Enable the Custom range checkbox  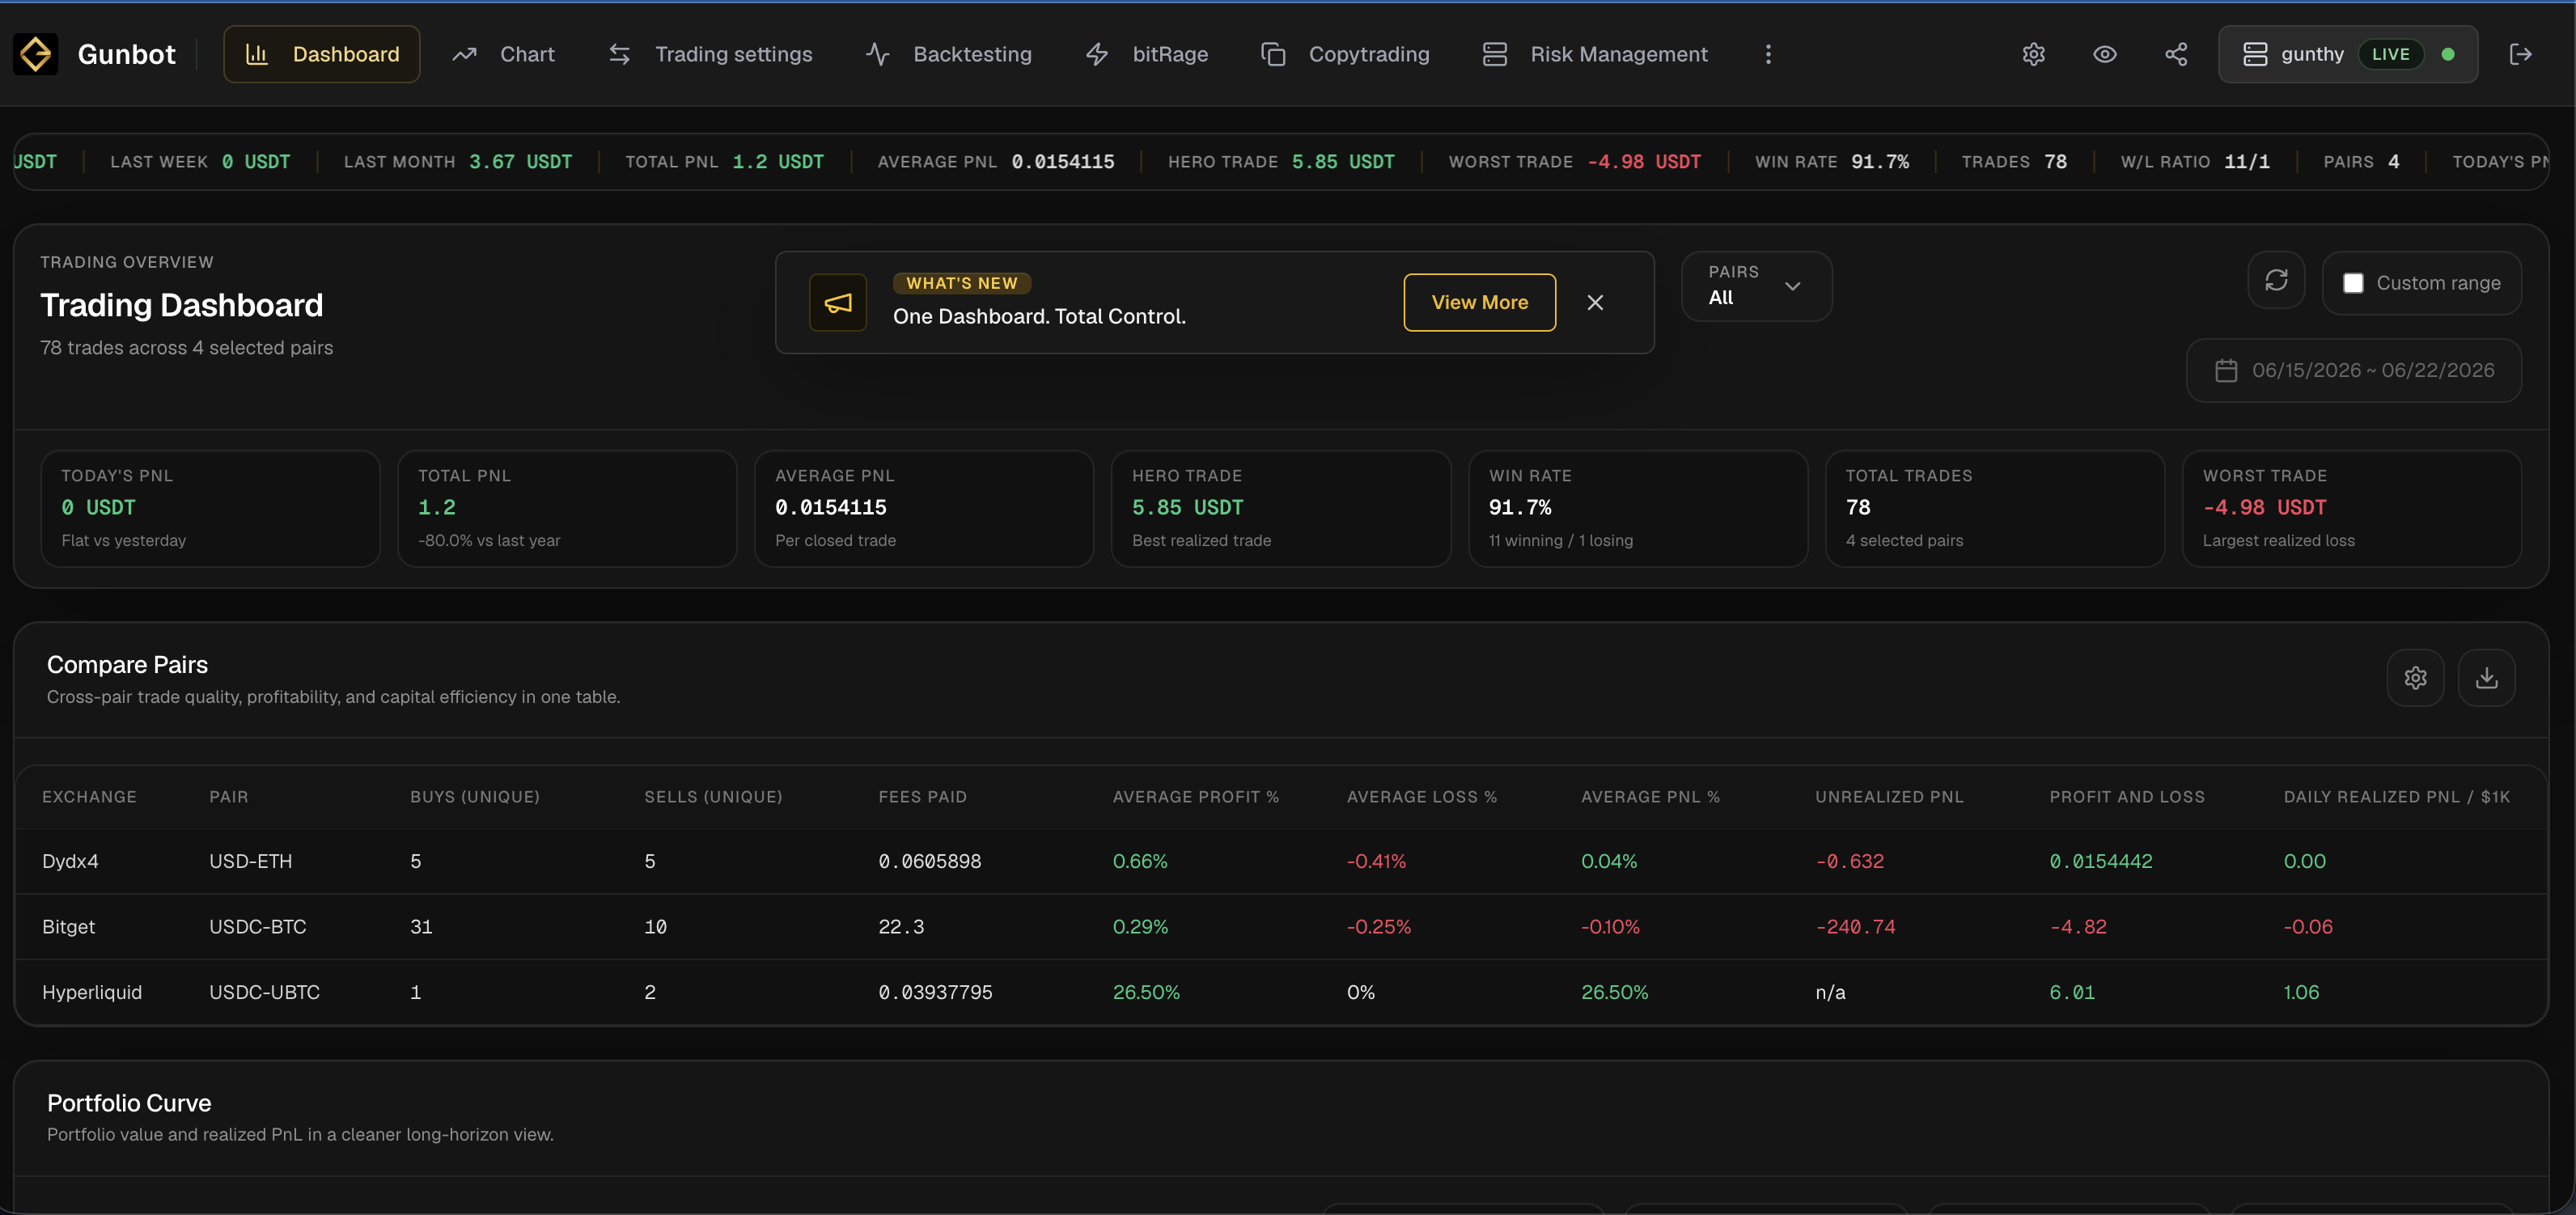[2353, 283]
